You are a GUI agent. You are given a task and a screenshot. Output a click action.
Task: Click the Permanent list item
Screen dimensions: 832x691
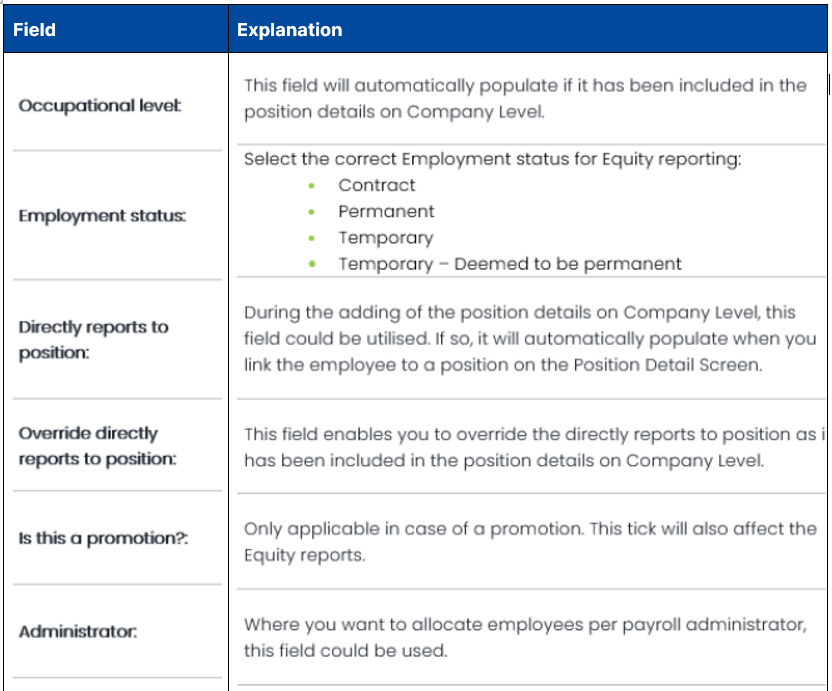coord(386,212)
